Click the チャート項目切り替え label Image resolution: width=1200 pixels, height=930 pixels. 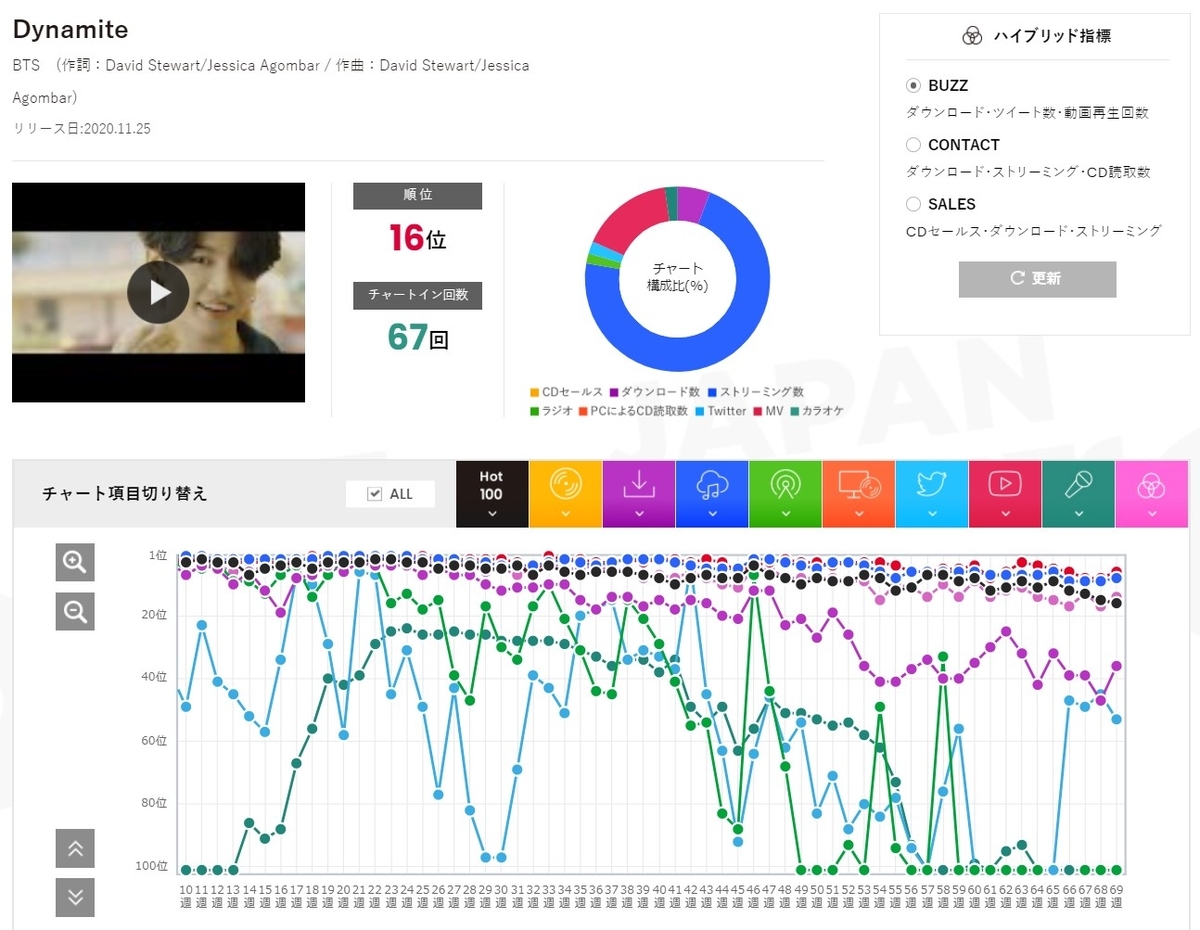click(125, 494)
